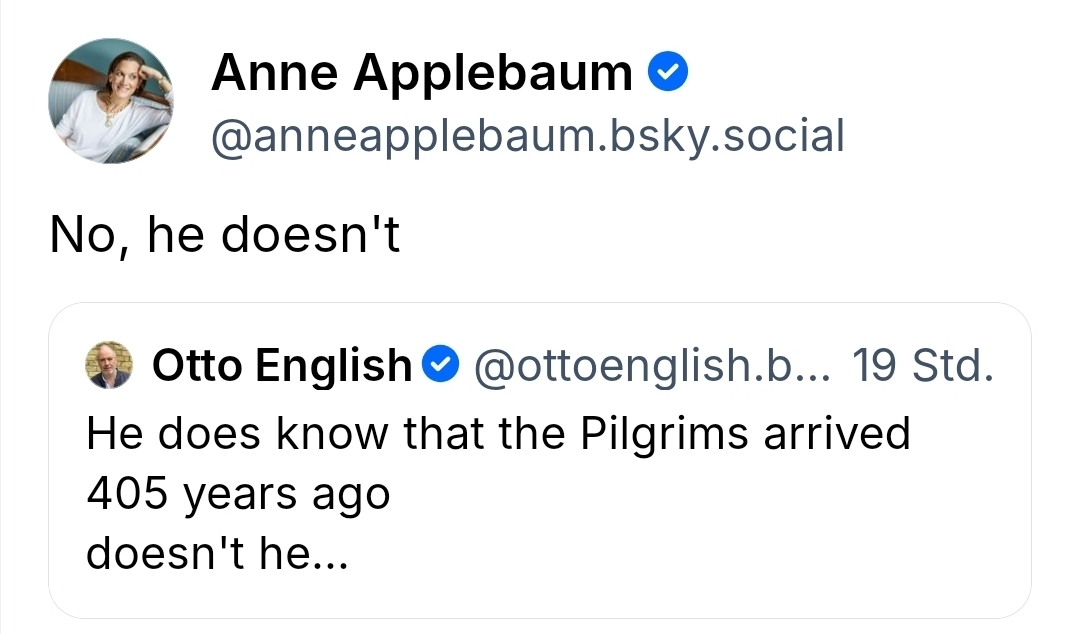1080x634 pixels.
Task: Click the "19 Std." timestamp
Action: pyautogui.click(x=922, y=366)
